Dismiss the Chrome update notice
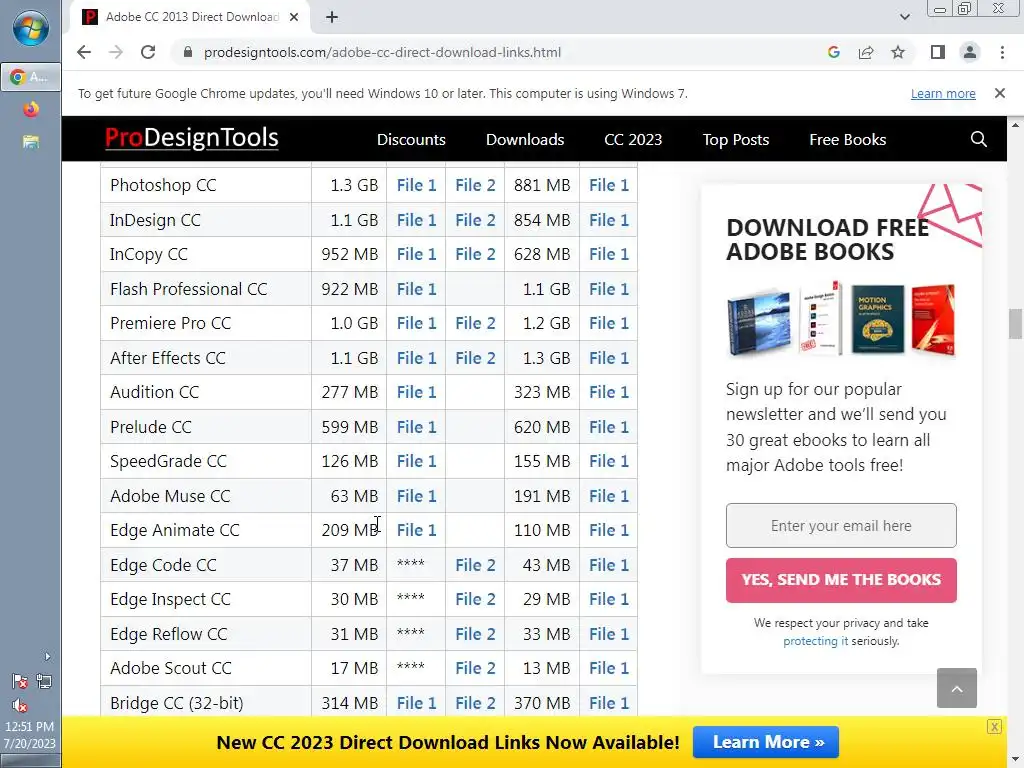The image size is (1024, 768). (999, 93)
